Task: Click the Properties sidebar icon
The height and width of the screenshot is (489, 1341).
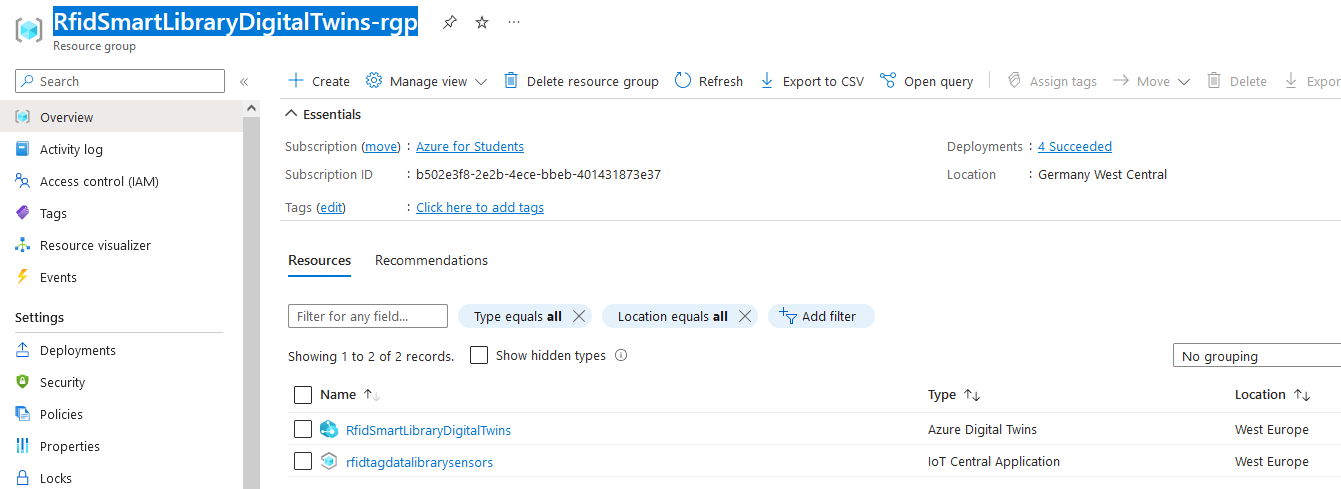Action: click(22, 446)
